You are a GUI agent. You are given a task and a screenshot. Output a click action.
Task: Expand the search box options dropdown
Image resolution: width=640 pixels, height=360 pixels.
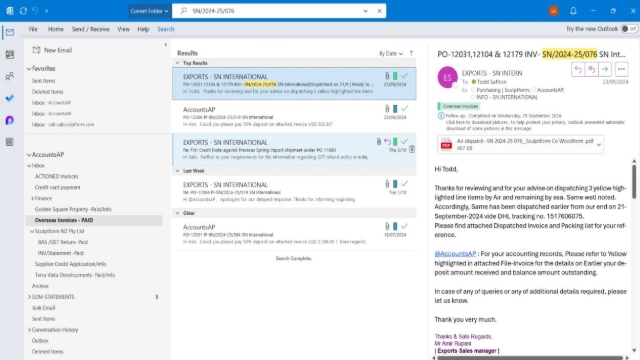365,11
